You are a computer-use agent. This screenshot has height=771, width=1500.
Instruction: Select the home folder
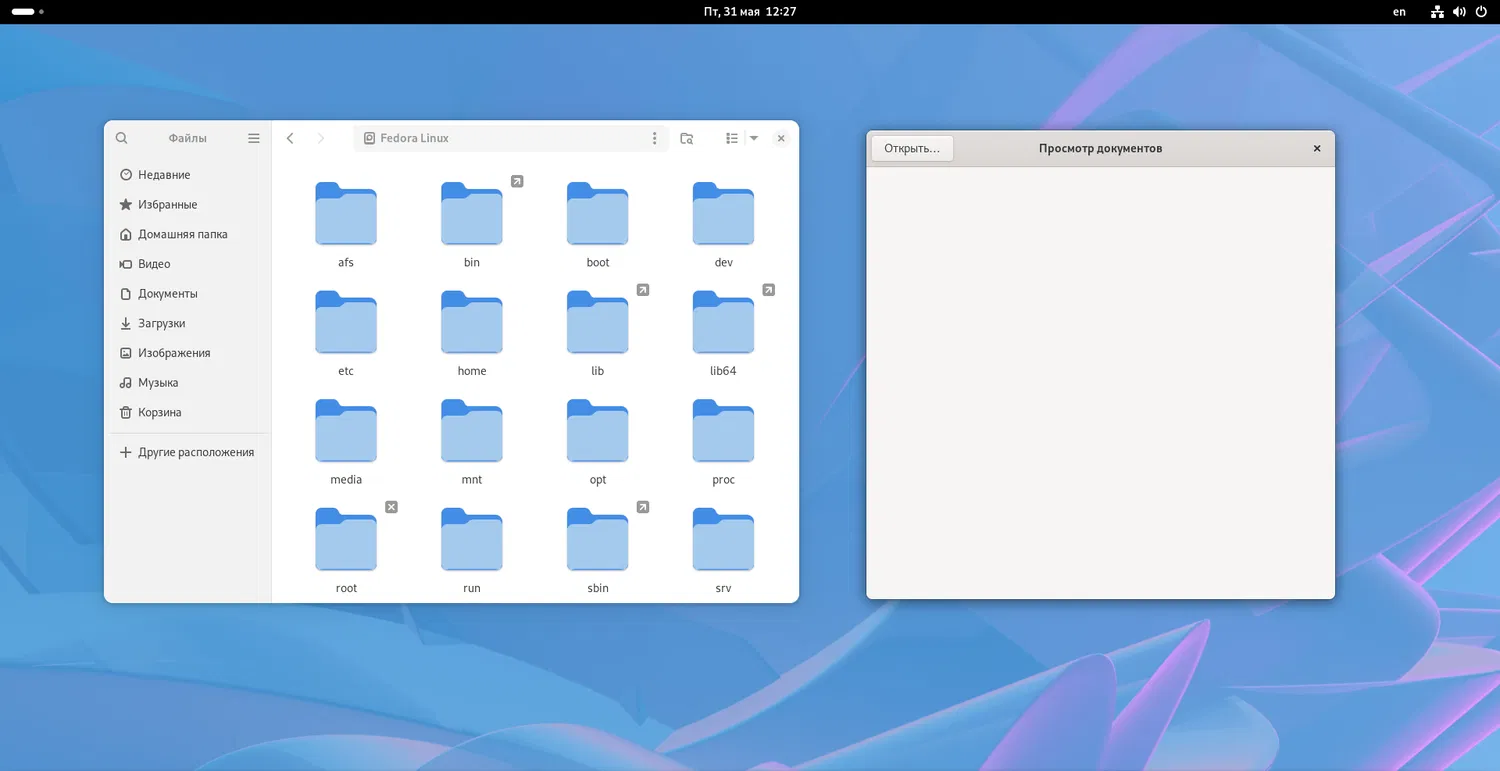[x=472, y=323]
